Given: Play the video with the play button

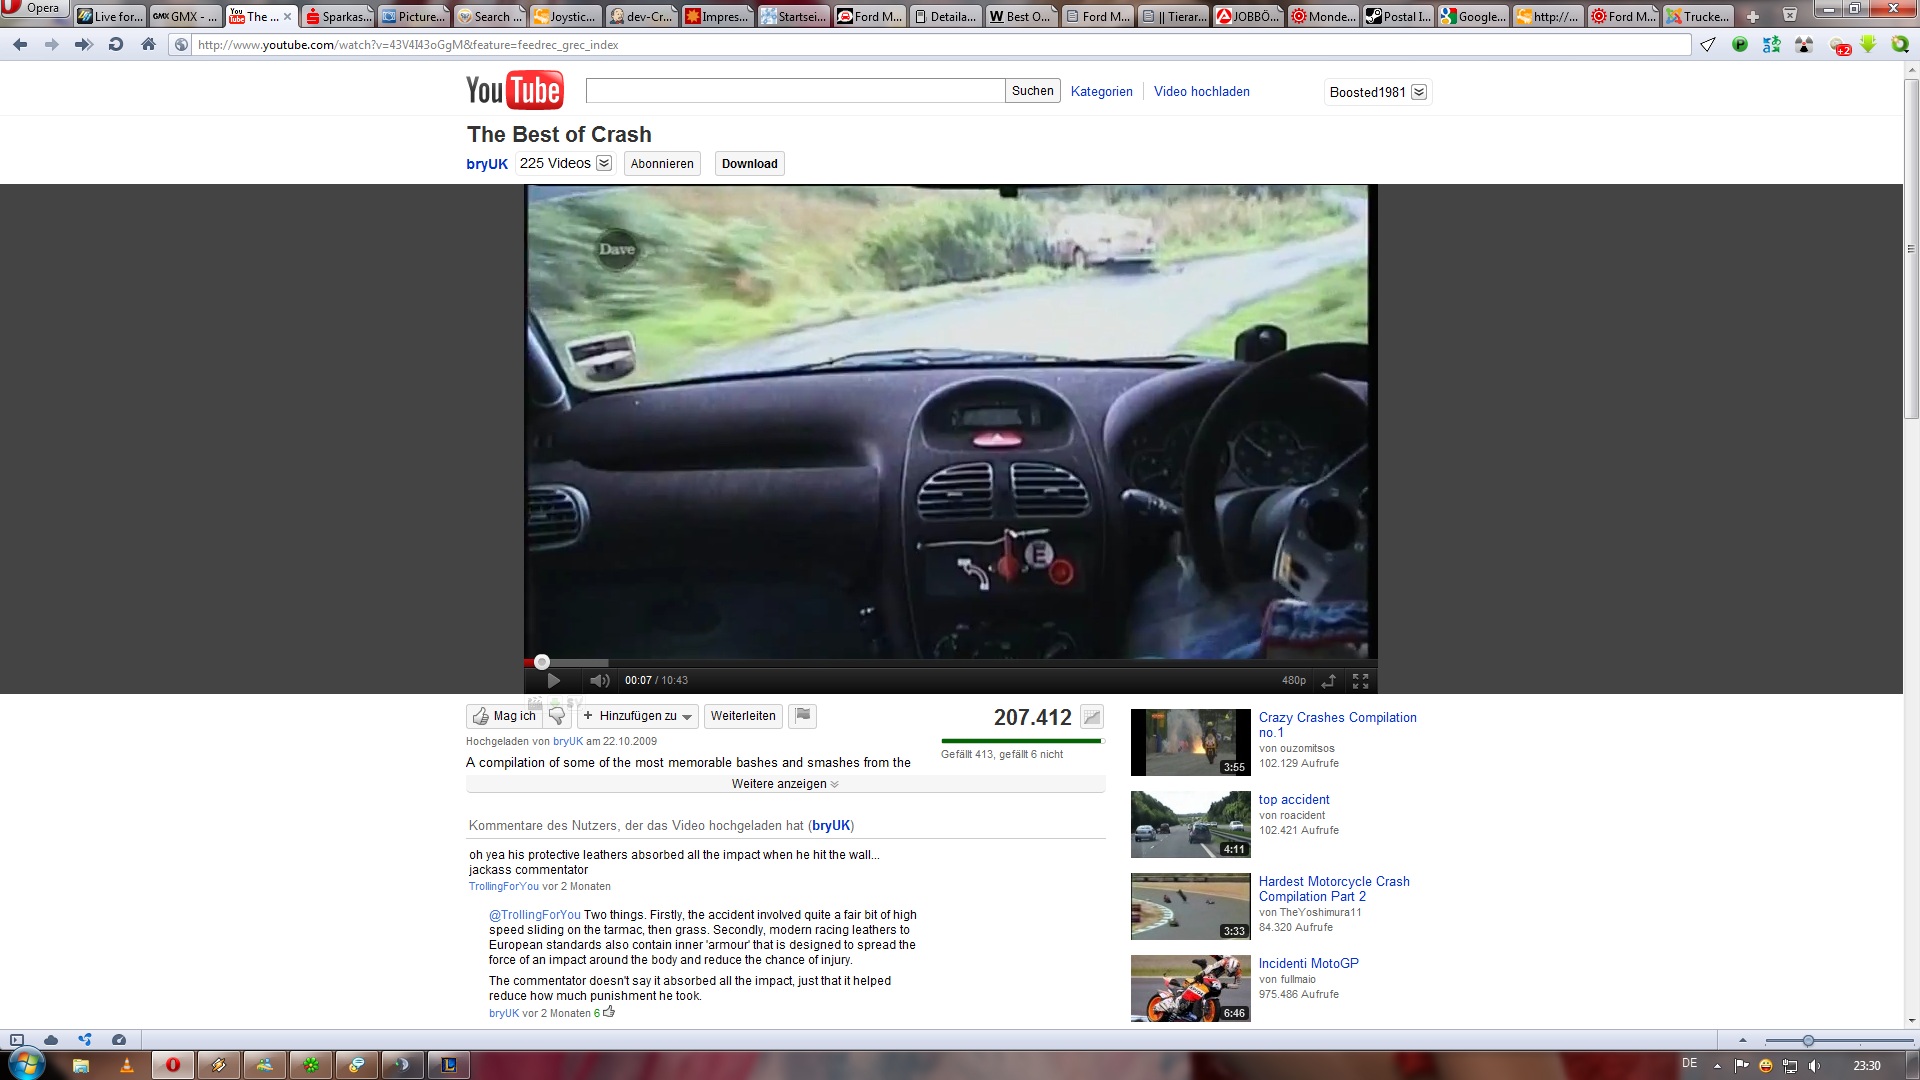Looking at the screenshot, I should (x=553, y=681).
